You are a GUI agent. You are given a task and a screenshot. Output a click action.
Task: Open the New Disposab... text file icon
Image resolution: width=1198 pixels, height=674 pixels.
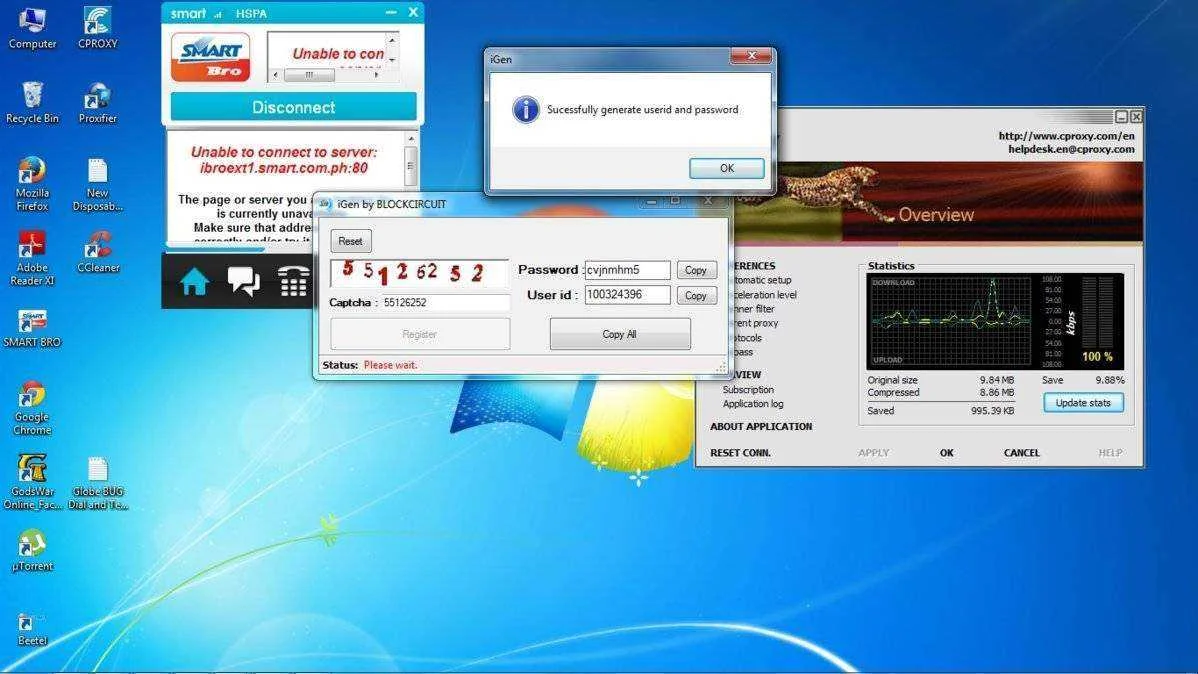point(98,184)
